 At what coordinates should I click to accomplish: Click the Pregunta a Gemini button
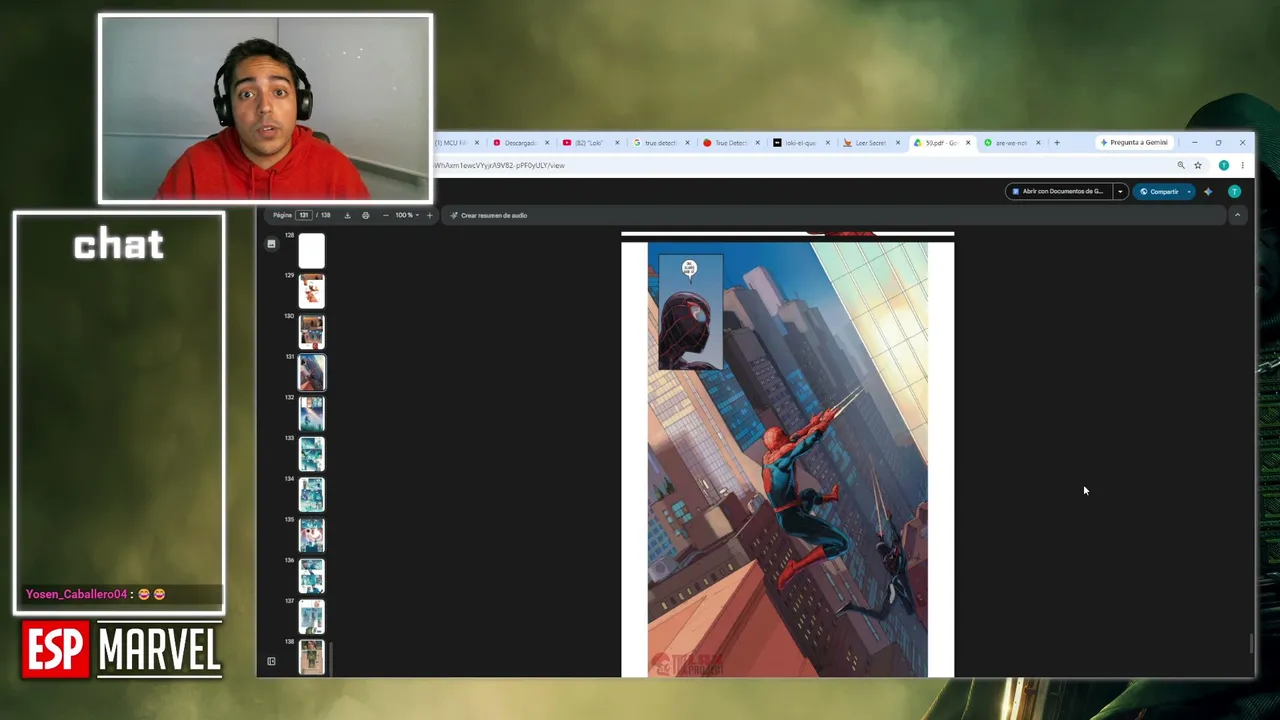pos(1134,142)
